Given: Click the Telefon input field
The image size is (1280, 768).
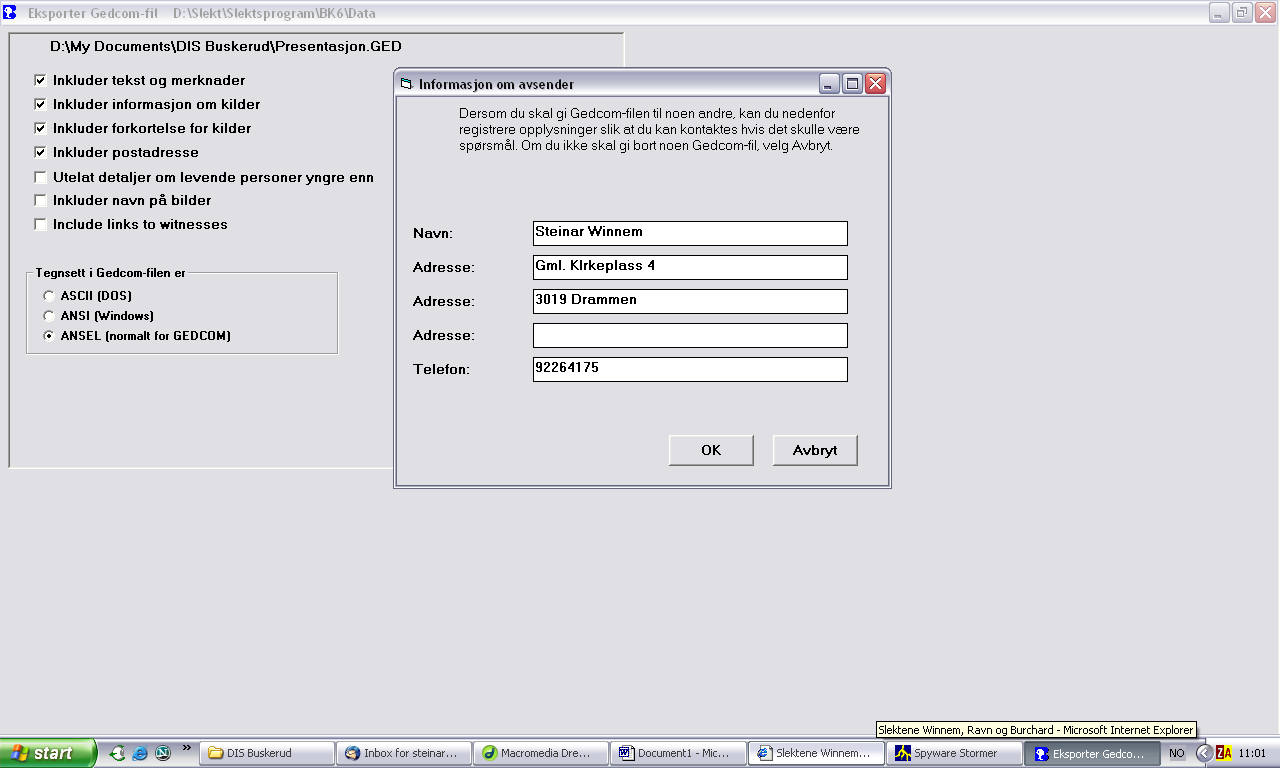Looking at the screenshot, I should (690, 369).
